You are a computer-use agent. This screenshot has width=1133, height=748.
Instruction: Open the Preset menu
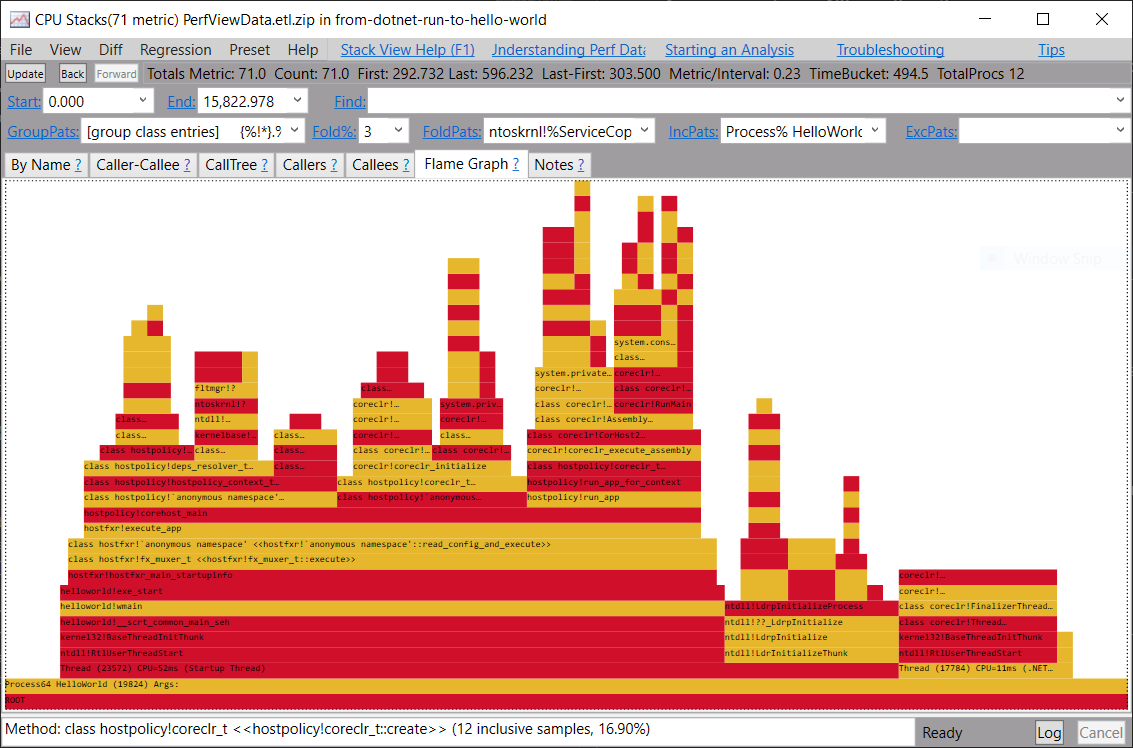tap(249, 50)
